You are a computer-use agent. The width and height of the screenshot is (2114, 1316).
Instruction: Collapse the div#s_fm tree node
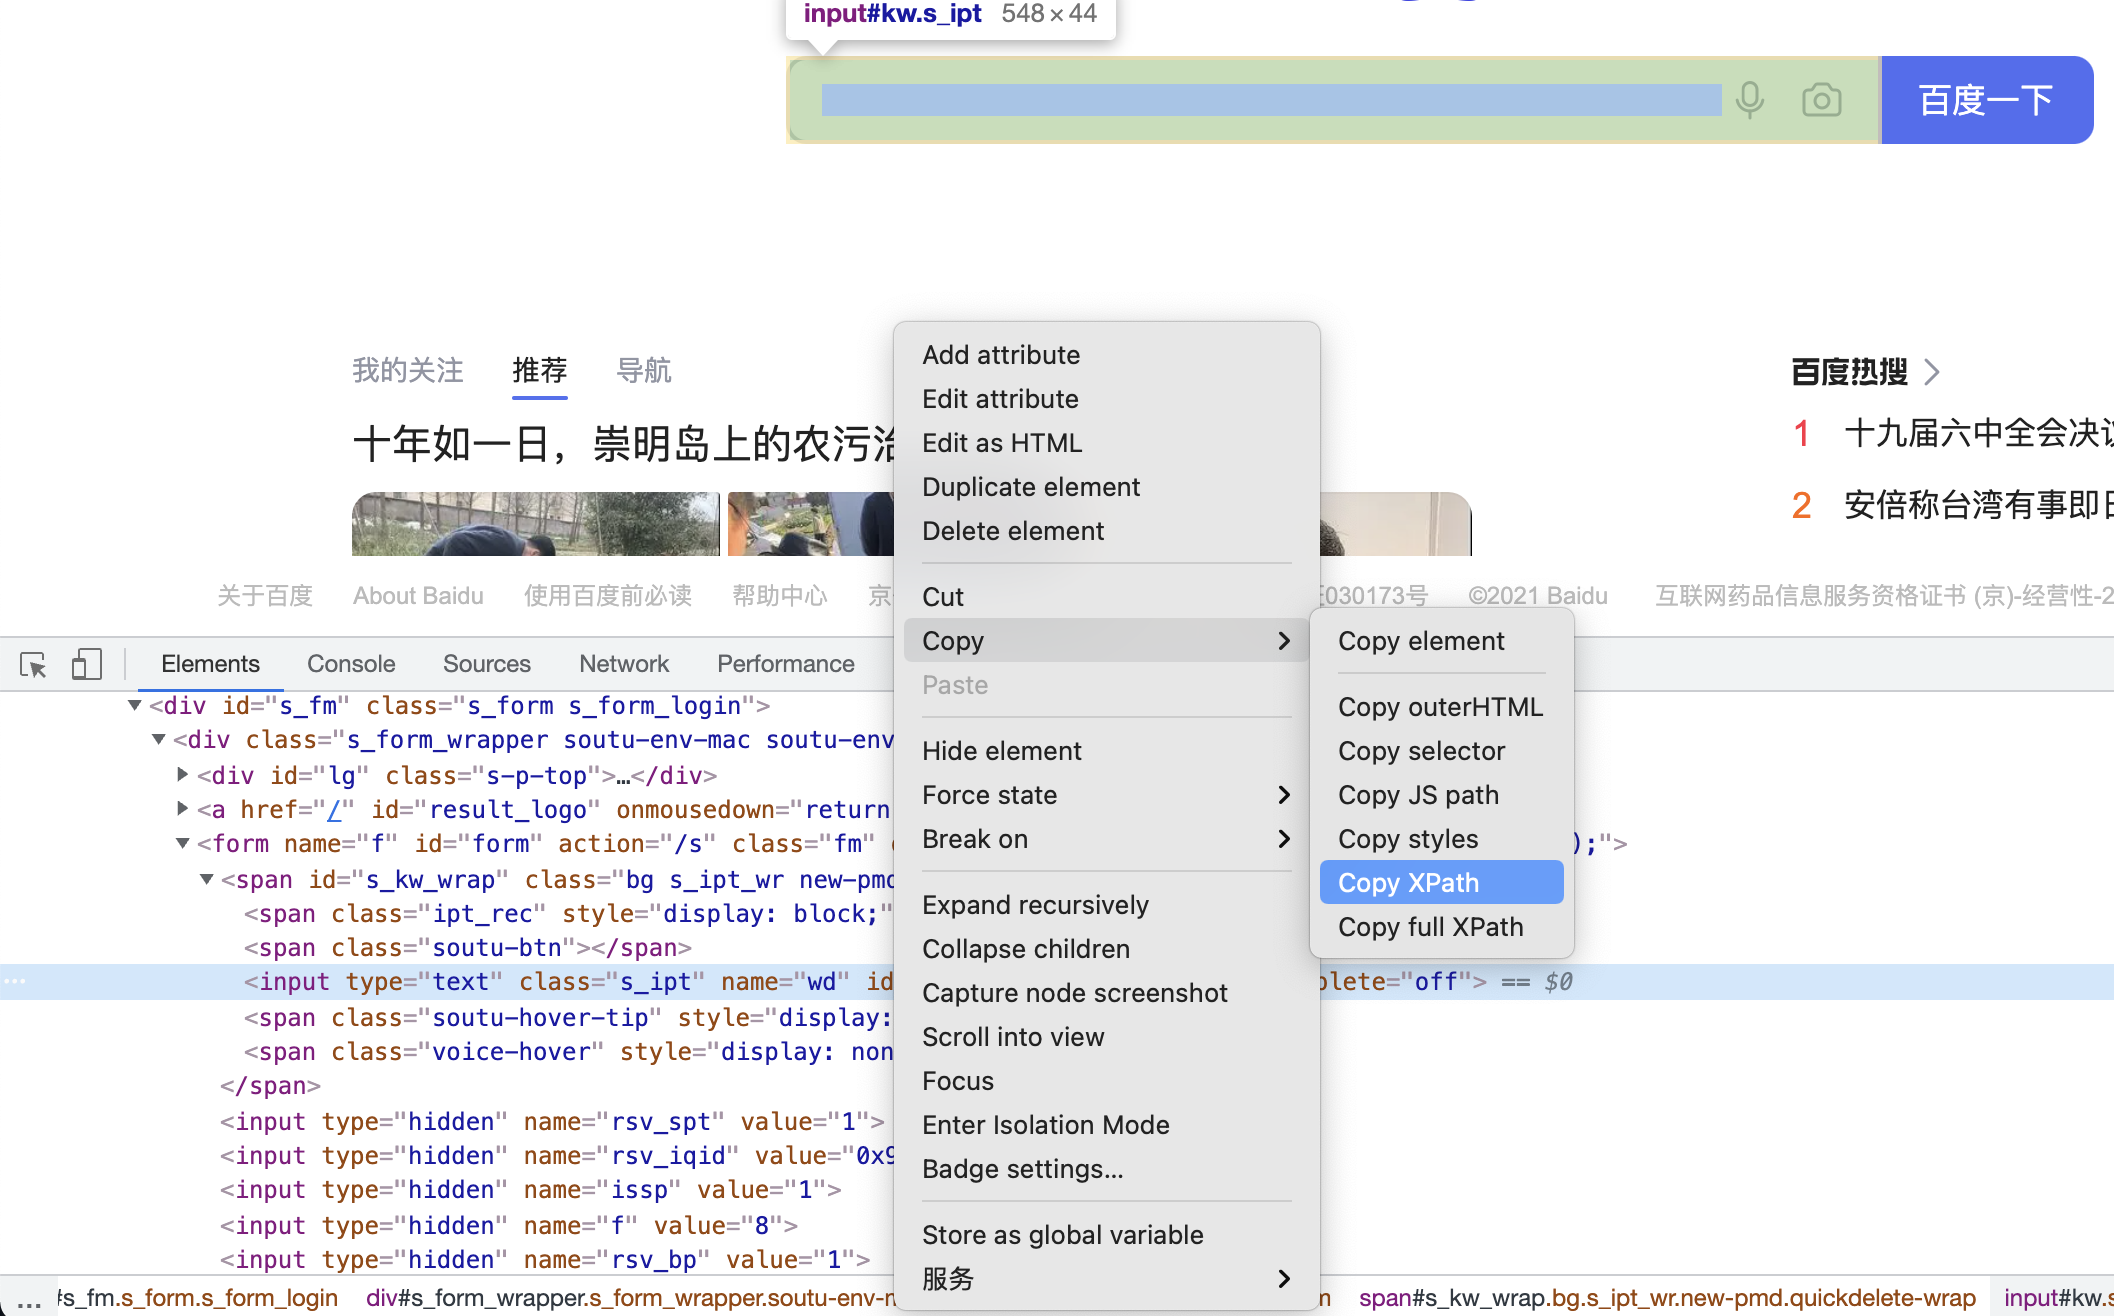(x=135, y=706)
